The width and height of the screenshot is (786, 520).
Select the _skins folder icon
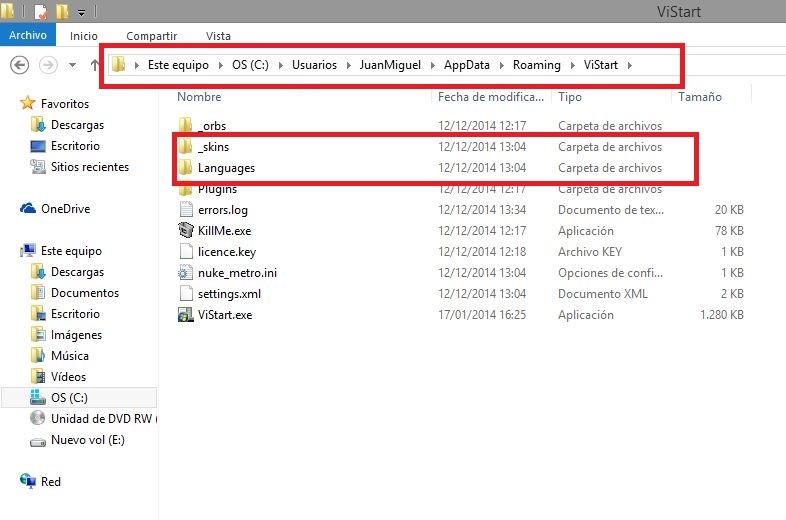pos(185,146)
